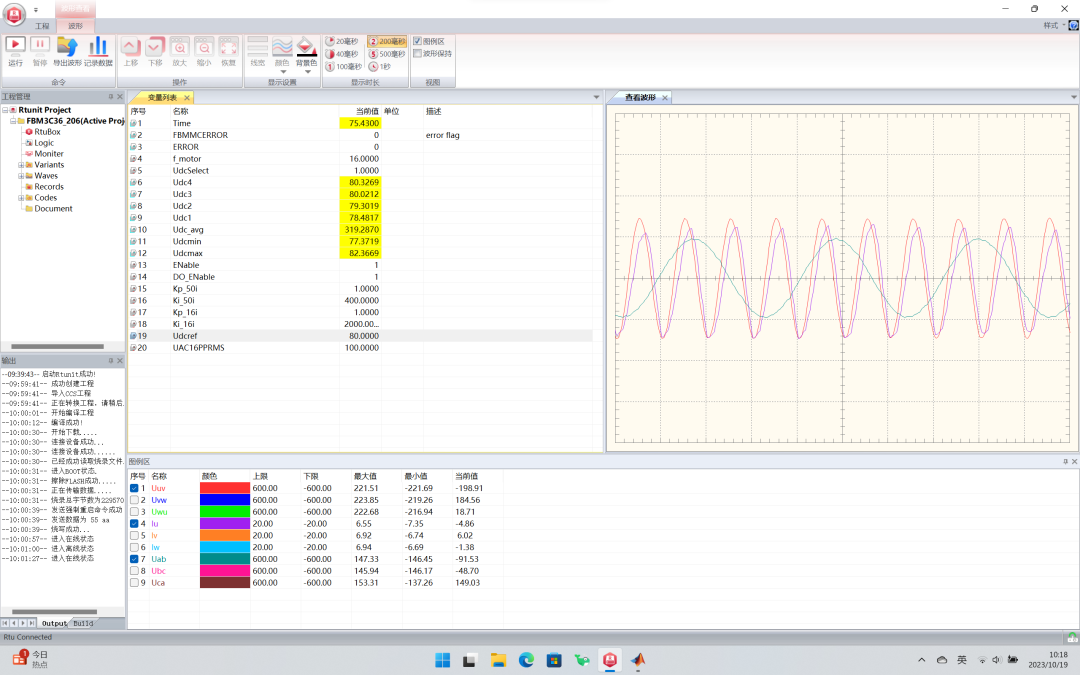Enable the 波形保持 waveform hold checkbox
The image size is (1080, 675).
pos(417,54)
